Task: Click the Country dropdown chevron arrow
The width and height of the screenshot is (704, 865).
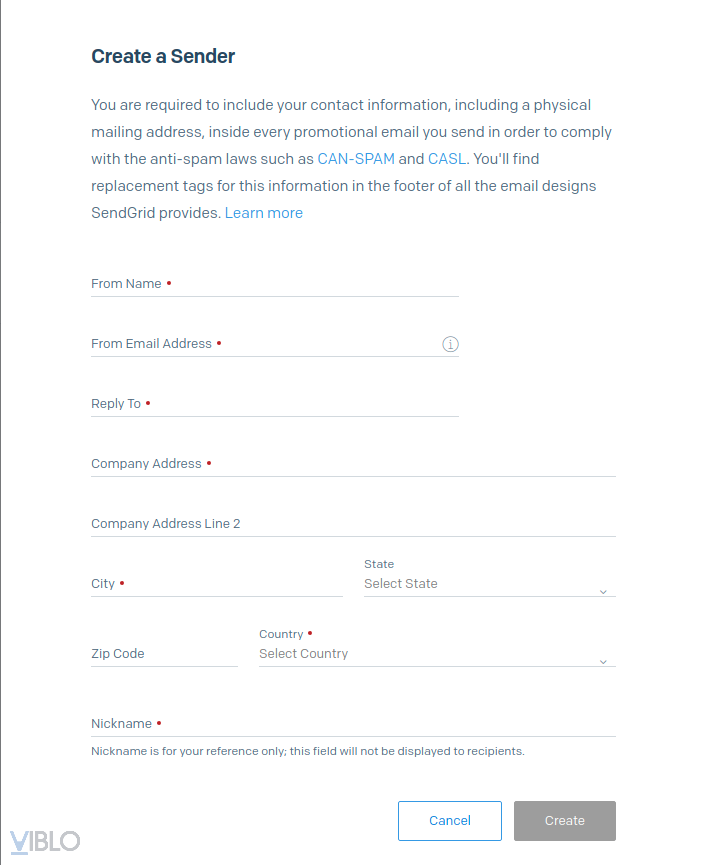Action: click(603, 662)
